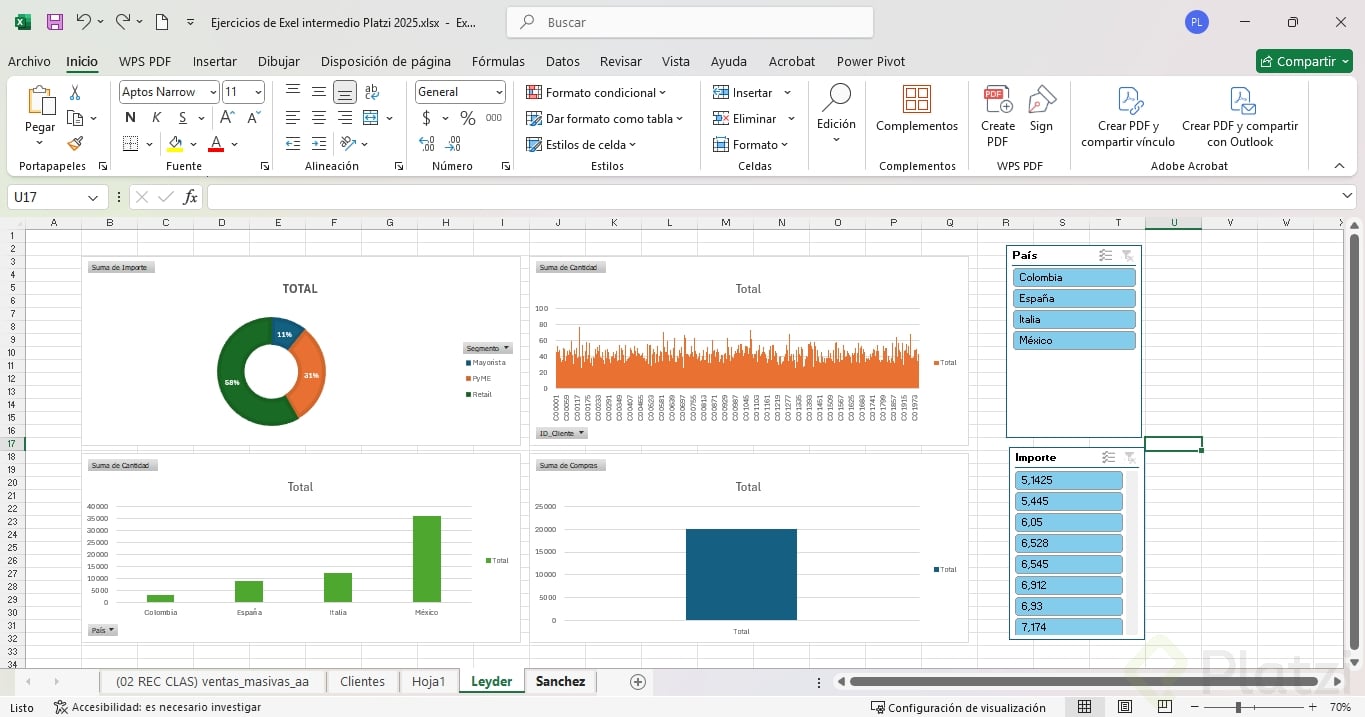The image size is (1365, 717).
Task: Toggle bold formatting (N) button
Action: point(130,118)
